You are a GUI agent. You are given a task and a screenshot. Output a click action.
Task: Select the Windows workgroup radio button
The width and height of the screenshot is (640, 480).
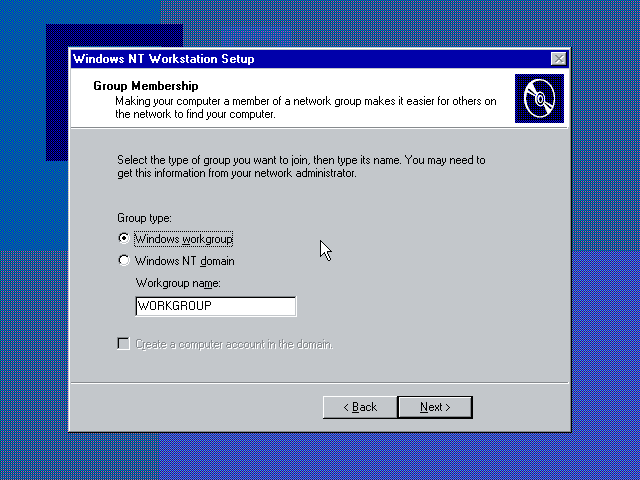pos(124,238)
